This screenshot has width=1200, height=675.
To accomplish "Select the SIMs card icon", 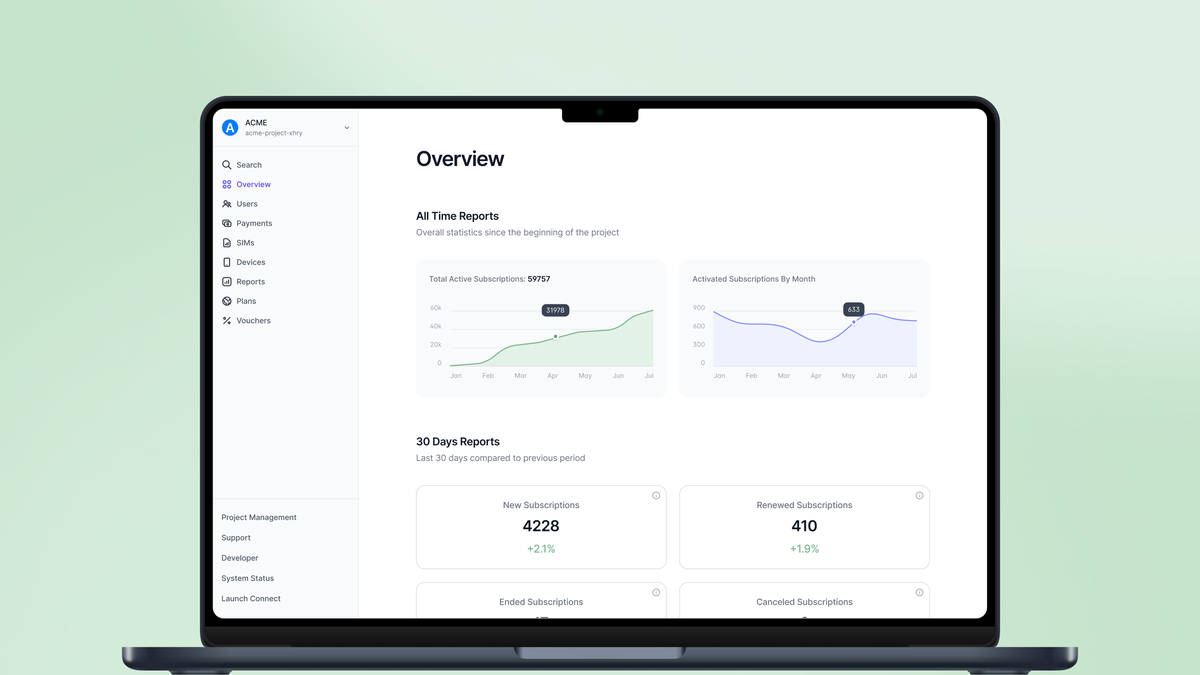I will [228, 242].
